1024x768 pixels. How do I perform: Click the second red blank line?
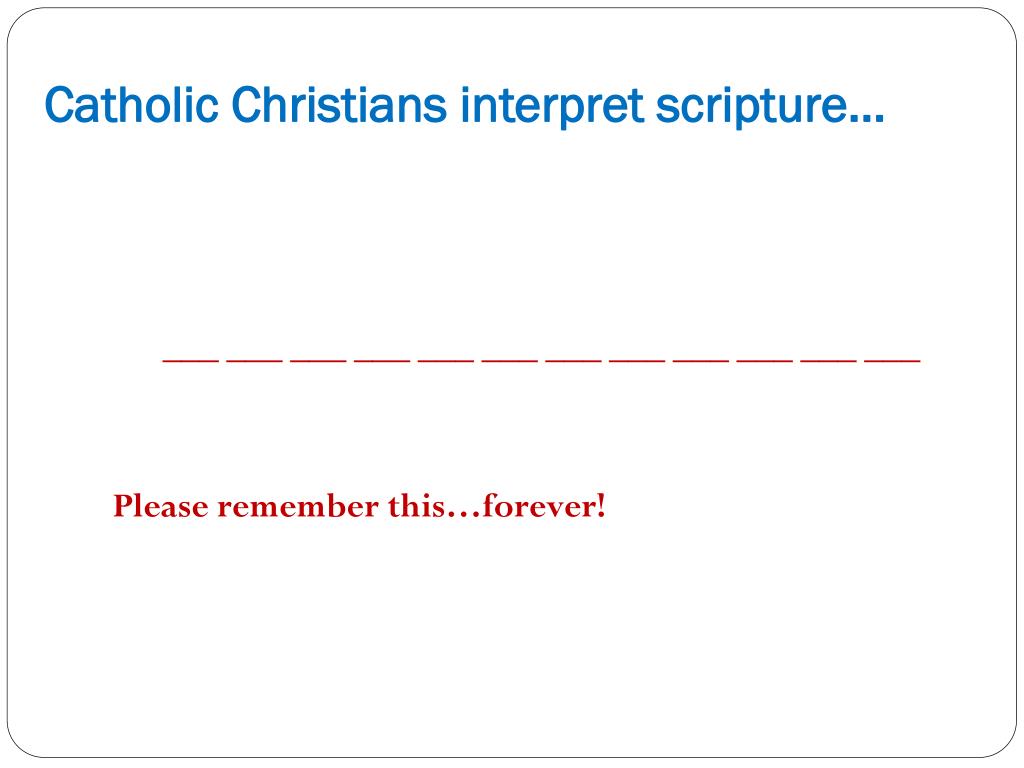click(x=255, y=360)
